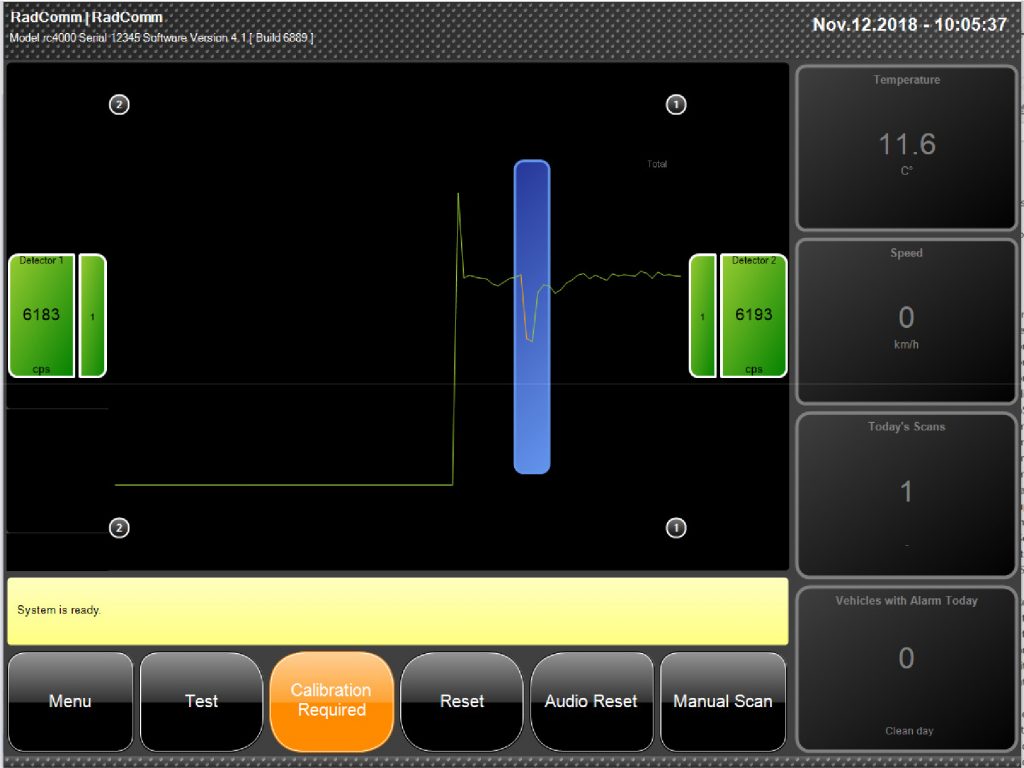Open the Temperature panel

pos(906,148)
